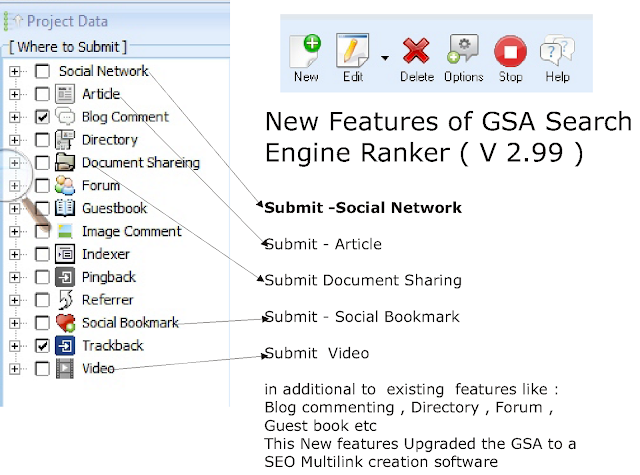Click the Referrer icon
Image resolution: width=640 pixels, height=475 pixels.
[x=65, y=300]
